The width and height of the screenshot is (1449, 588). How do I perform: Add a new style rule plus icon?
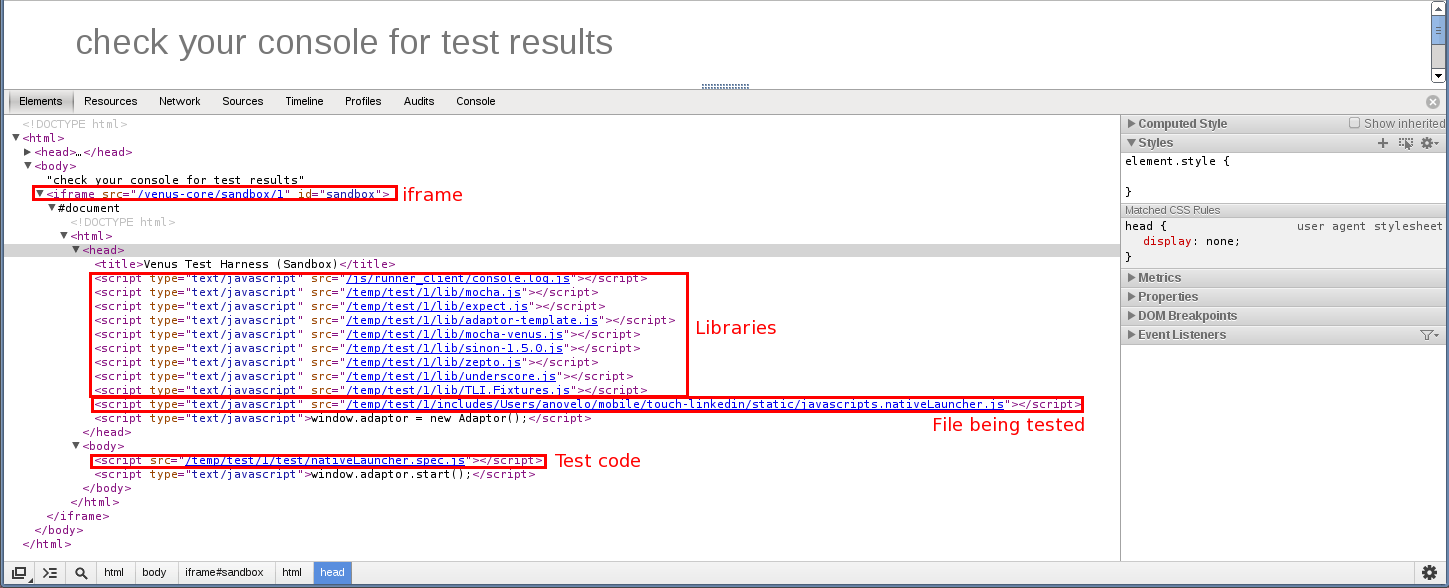pyautogui.click(x=1383, y=143)
